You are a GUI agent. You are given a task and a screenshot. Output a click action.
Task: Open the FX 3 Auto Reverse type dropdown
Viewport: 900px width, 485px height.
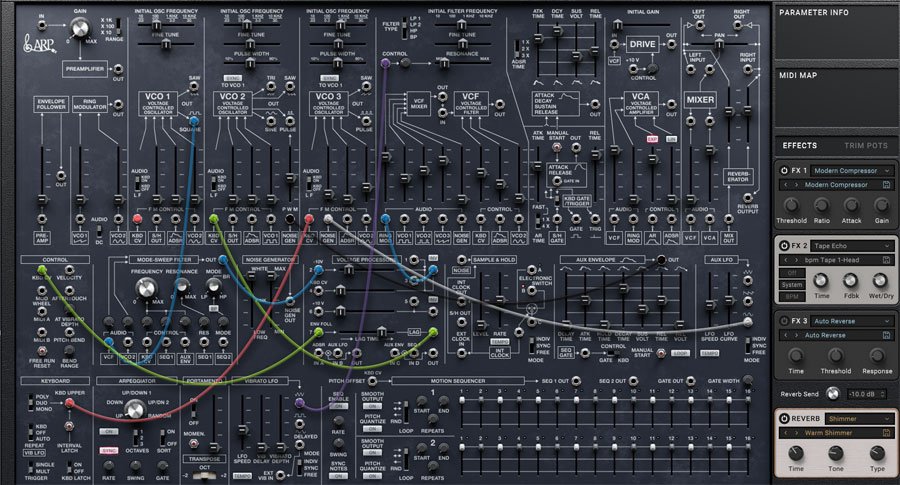click(x=851, y=321)
